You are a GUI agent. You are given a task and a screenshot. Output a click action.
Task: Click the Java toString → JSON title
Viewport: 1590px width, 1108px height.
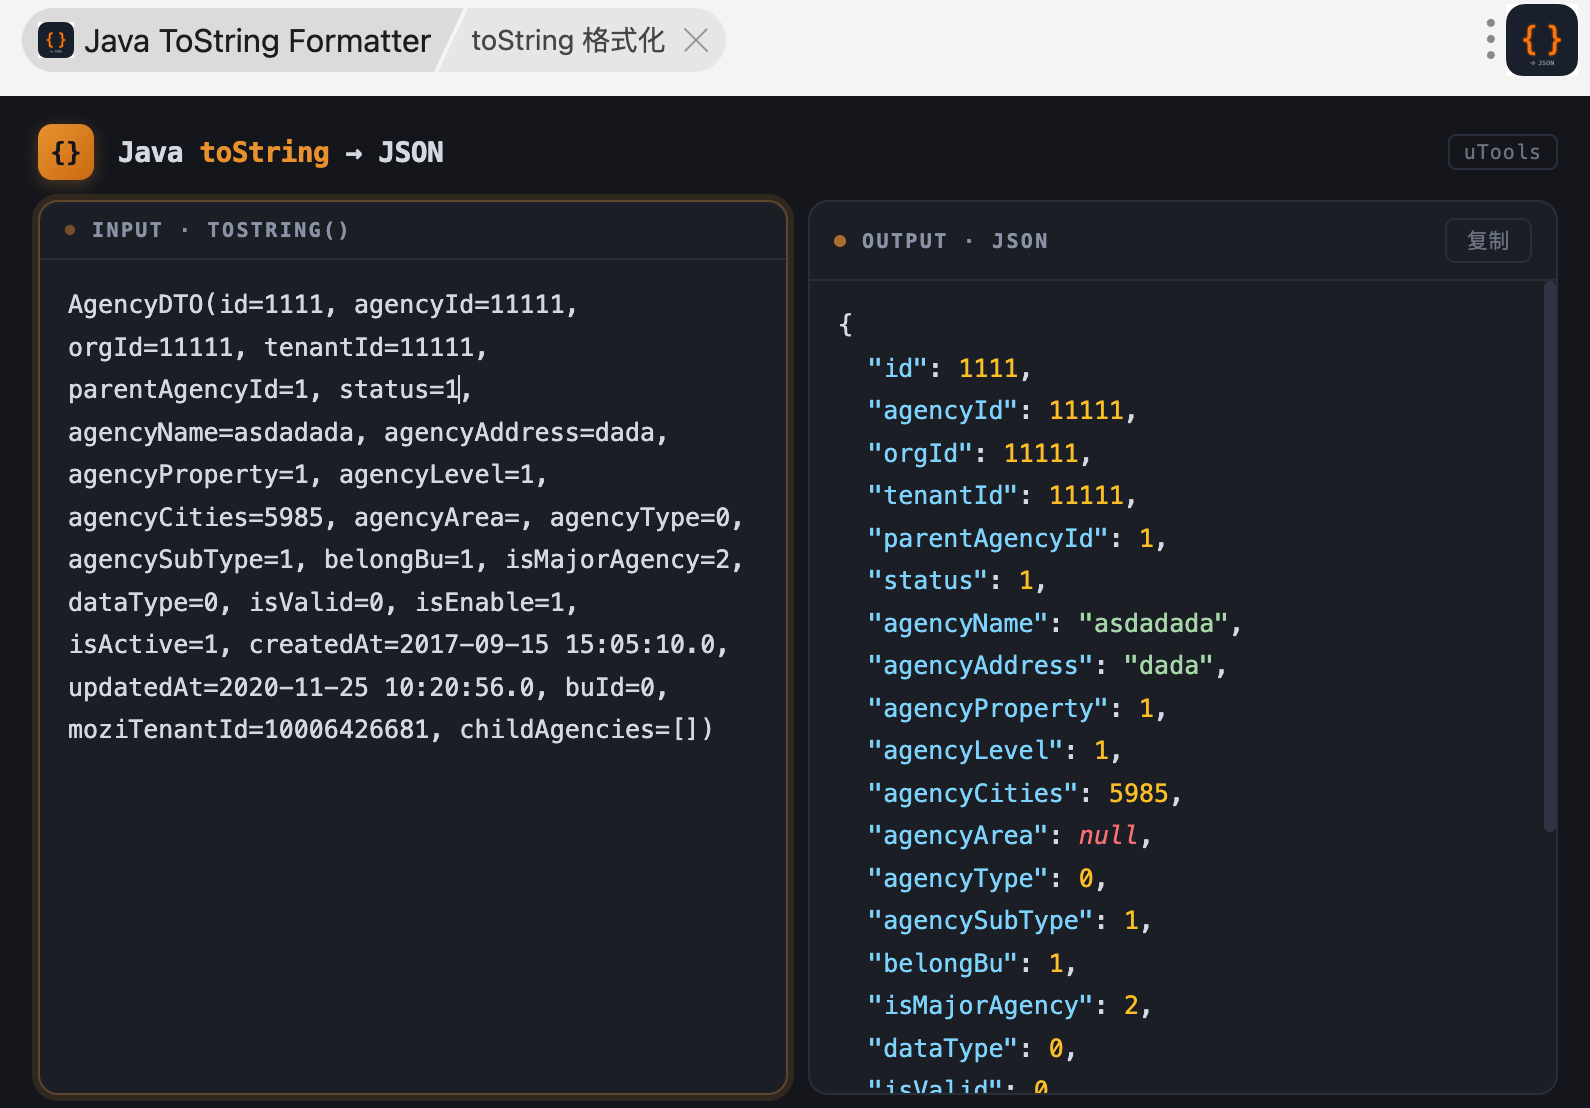tap(281, 152)
